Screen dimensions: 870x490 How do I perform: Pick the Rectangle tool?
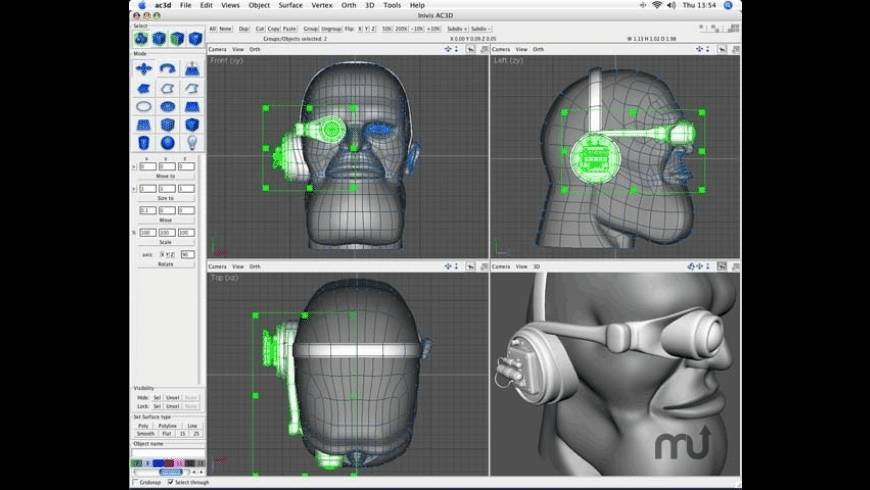pos(192,107)
